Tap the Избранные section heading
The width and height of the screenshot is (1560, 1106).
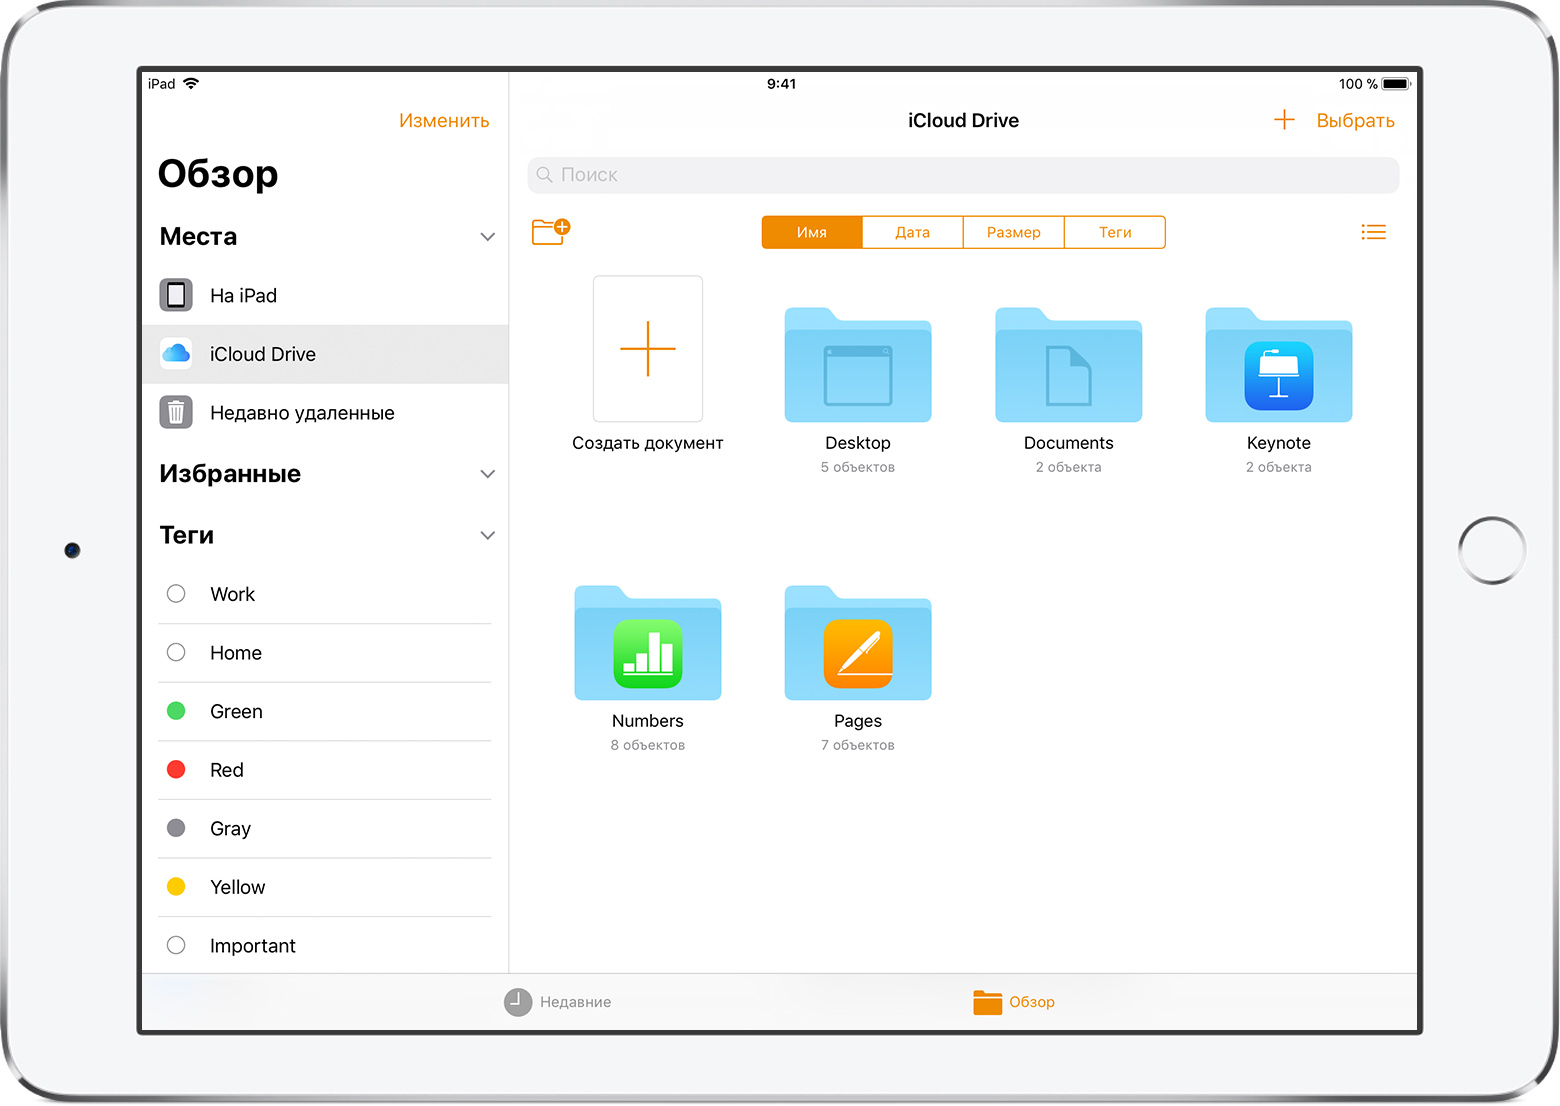point(230,474)
